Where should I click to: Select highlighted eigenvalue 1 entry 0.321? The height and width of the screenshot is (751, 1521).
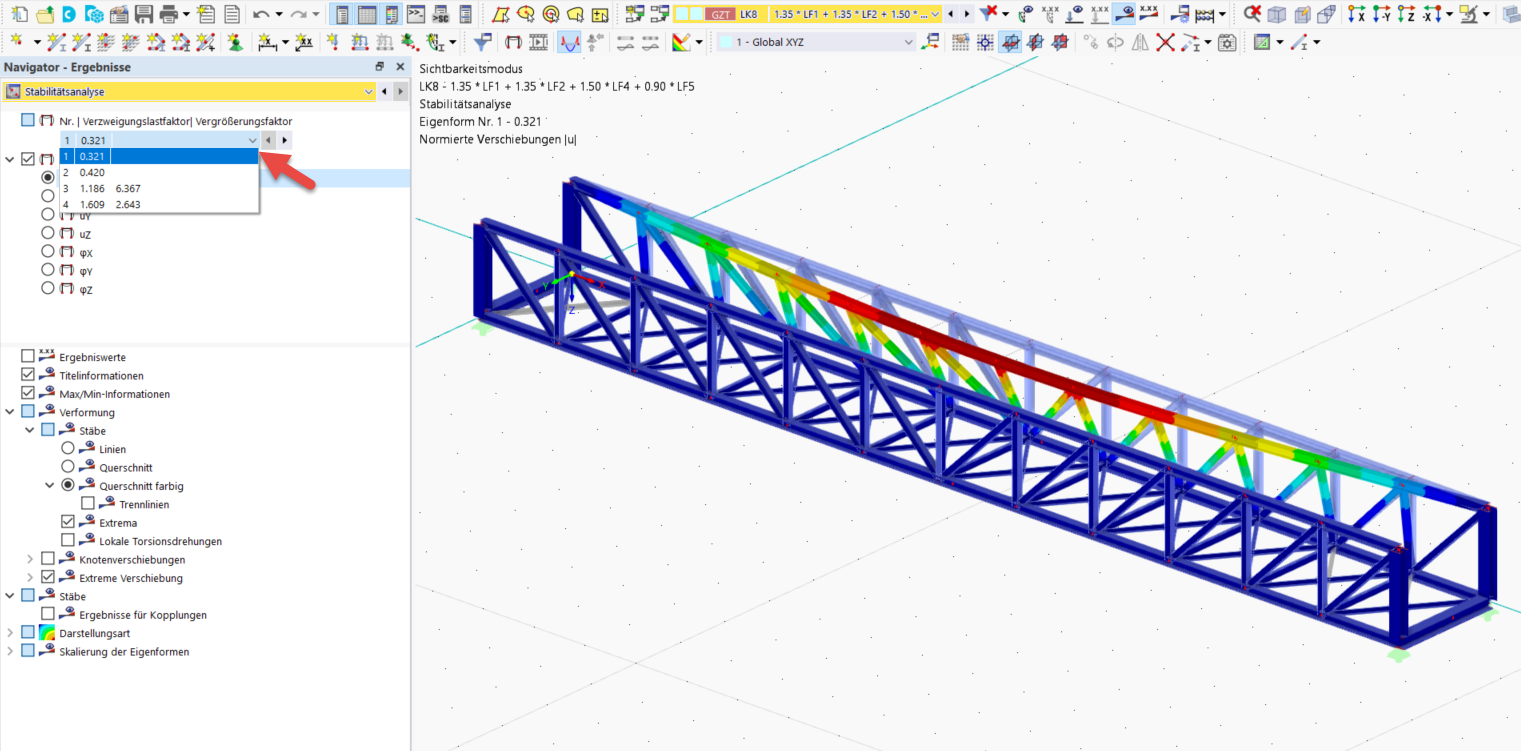159,156
